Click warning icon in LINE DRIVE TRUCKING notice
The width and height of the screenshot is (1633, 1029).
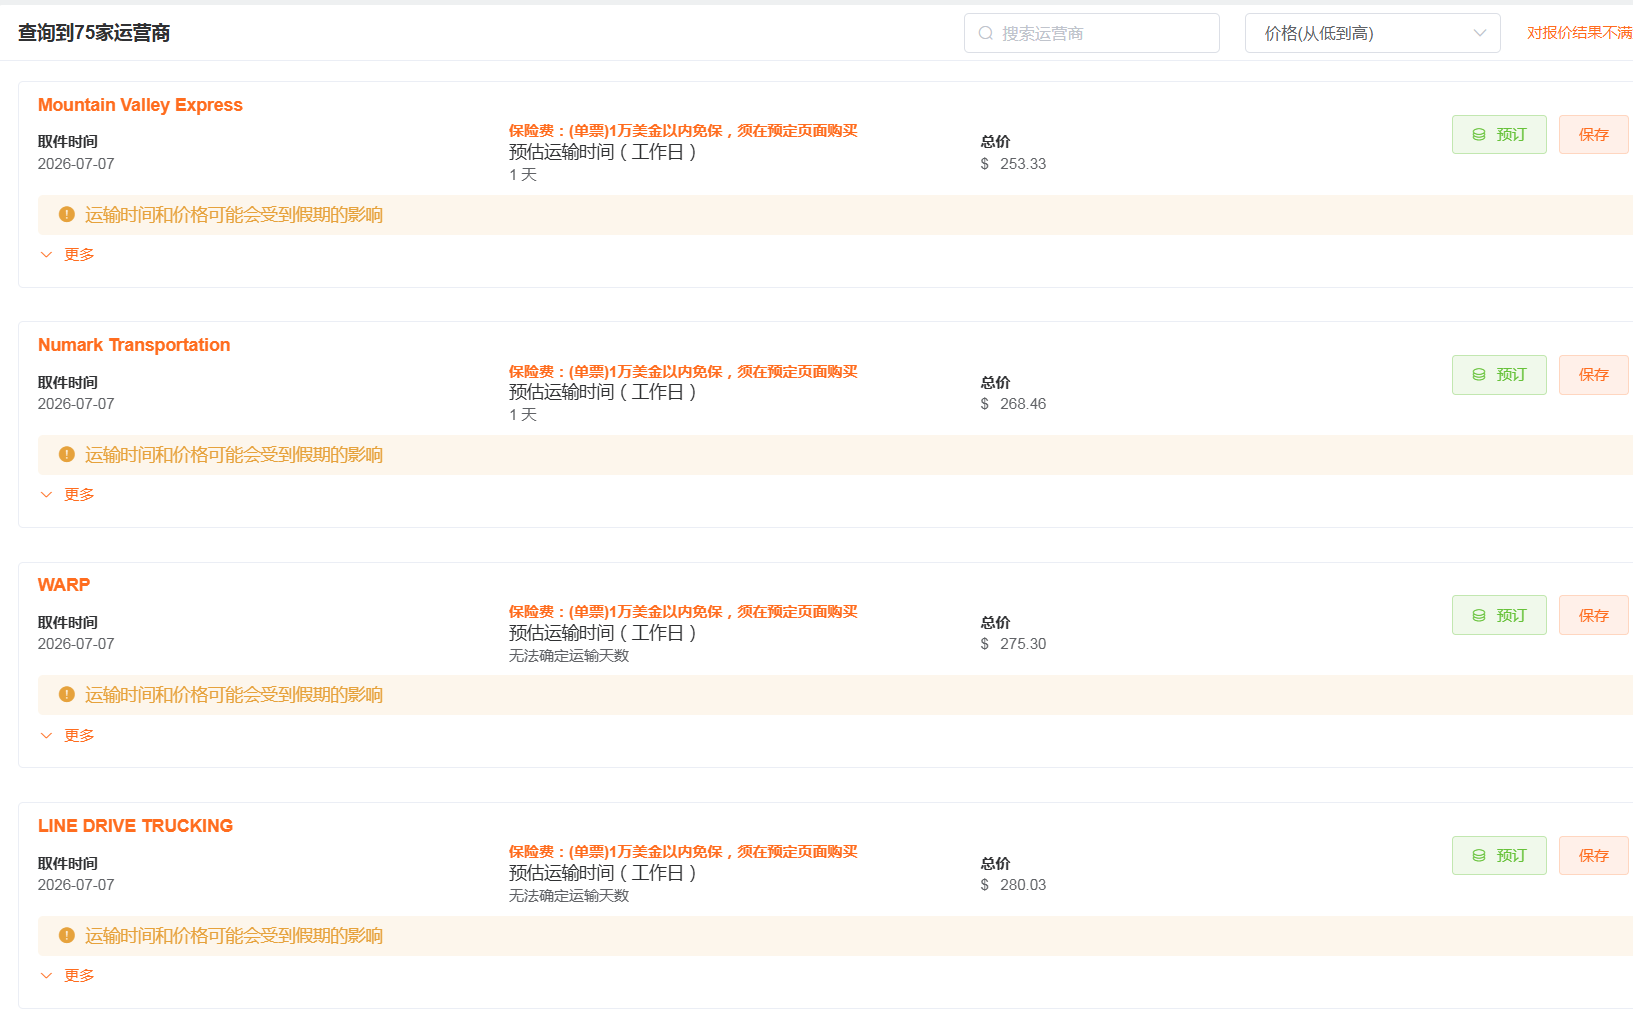pyautogui.click(x=67, y=935)
